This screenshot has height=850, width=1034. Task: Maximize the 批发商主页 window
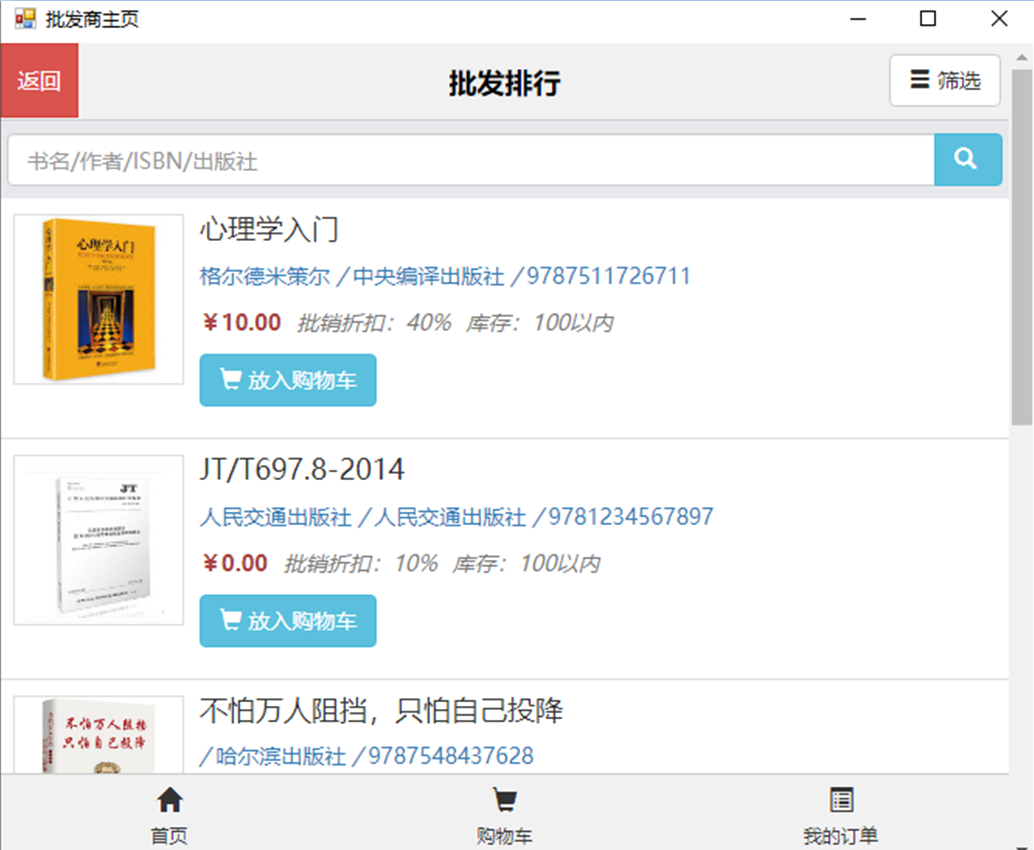click(x=928, y=18)
